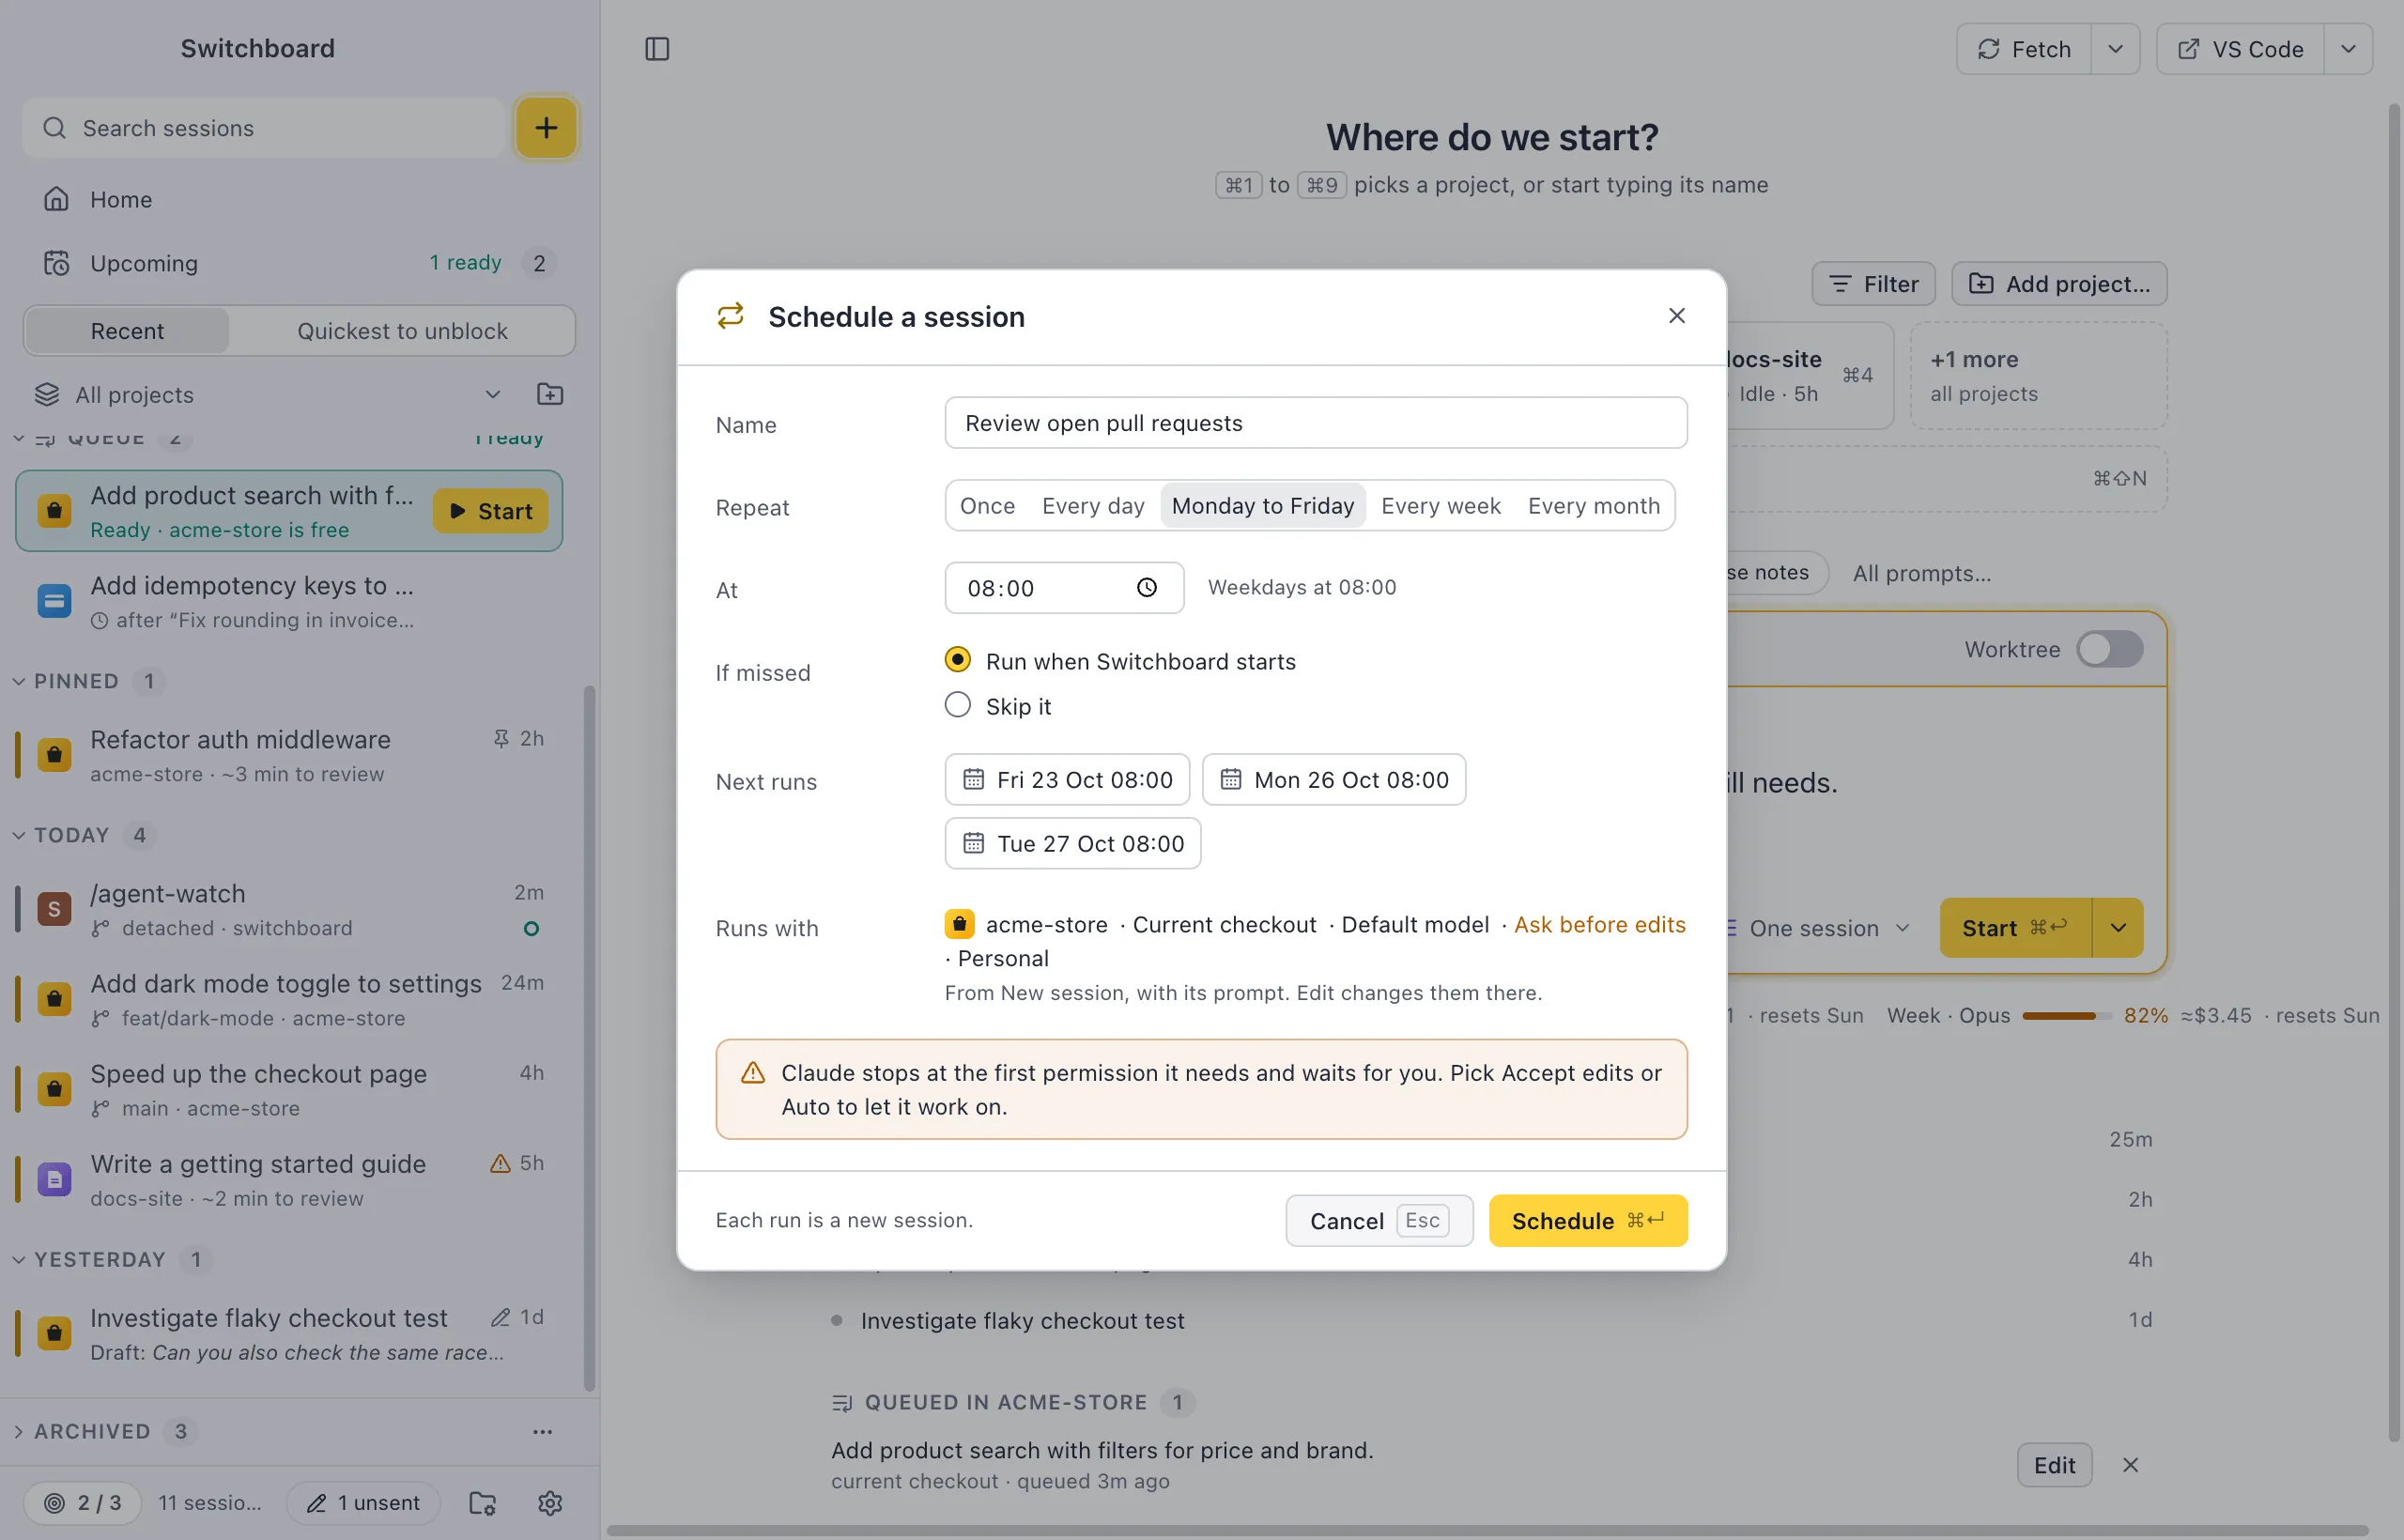Open the settings gear in the sidebar footer

tap(550, 1503)
